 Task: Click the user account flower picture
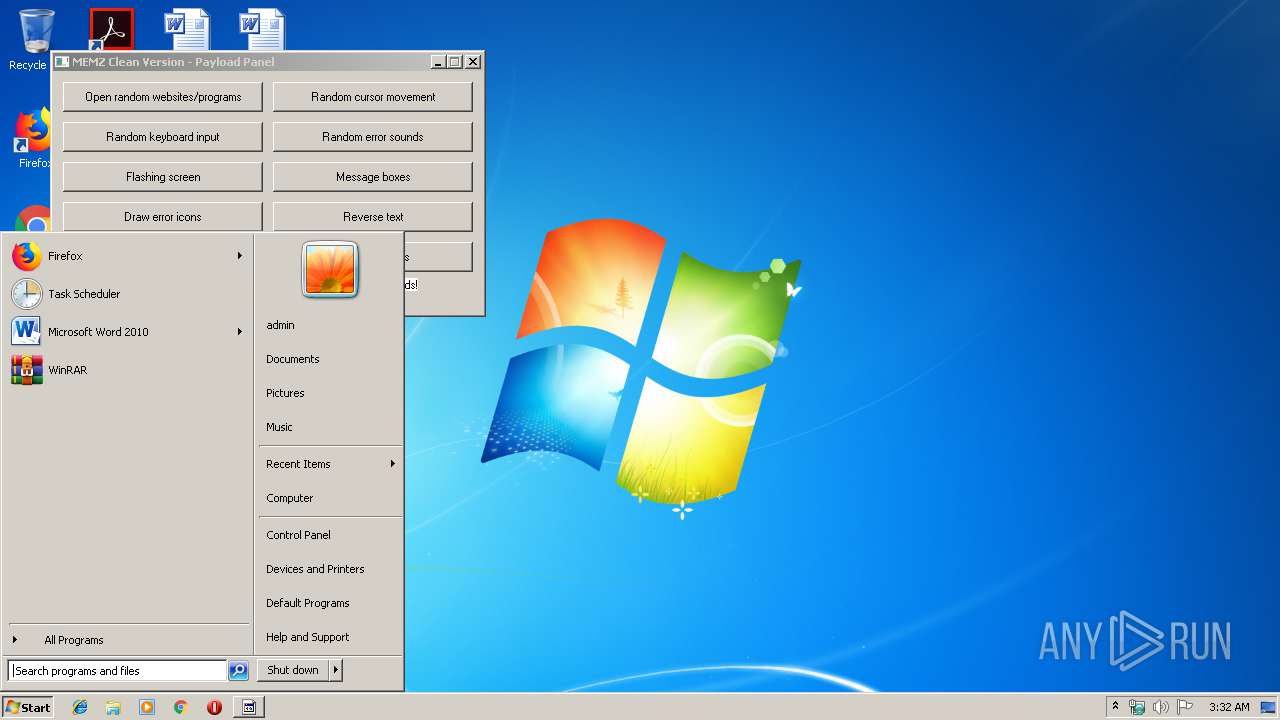[330, 270]
